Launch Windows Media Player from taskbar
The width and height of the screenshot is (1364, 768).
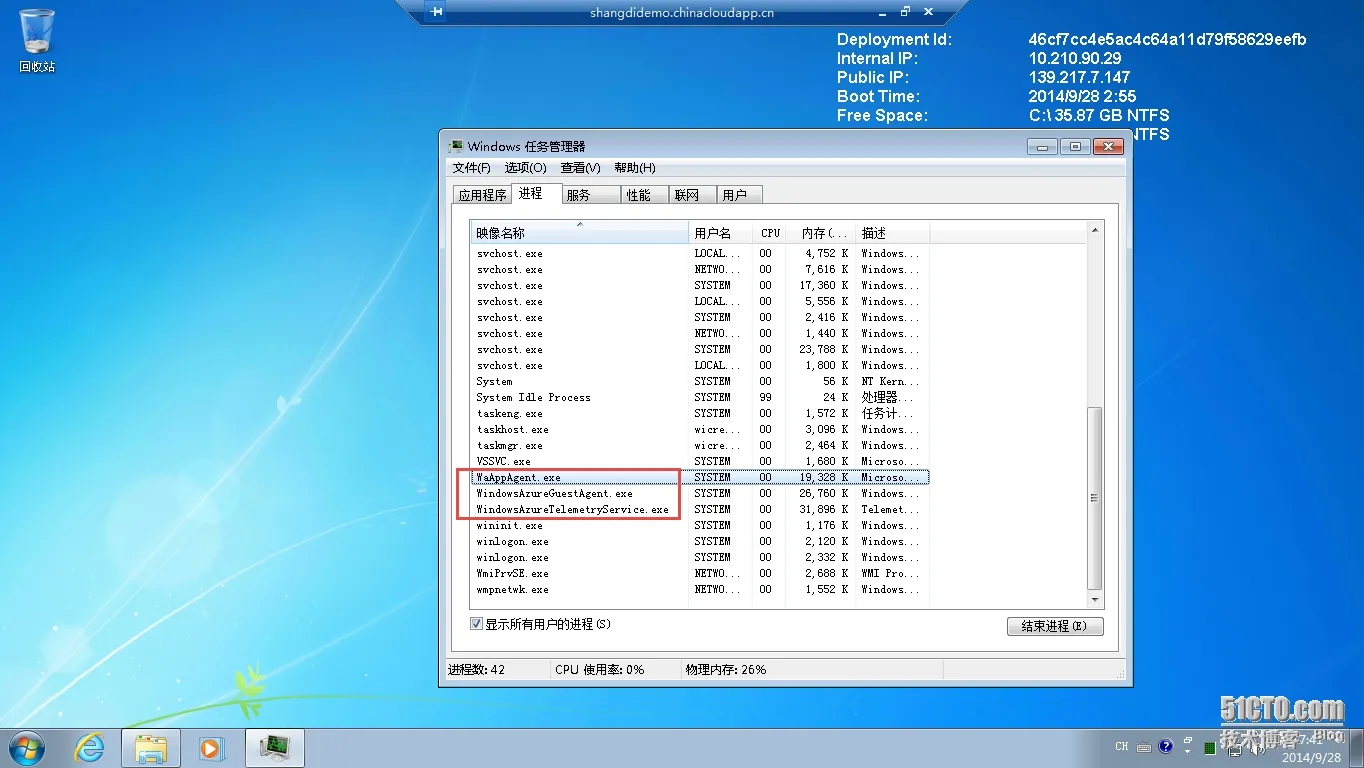(212, 748)
